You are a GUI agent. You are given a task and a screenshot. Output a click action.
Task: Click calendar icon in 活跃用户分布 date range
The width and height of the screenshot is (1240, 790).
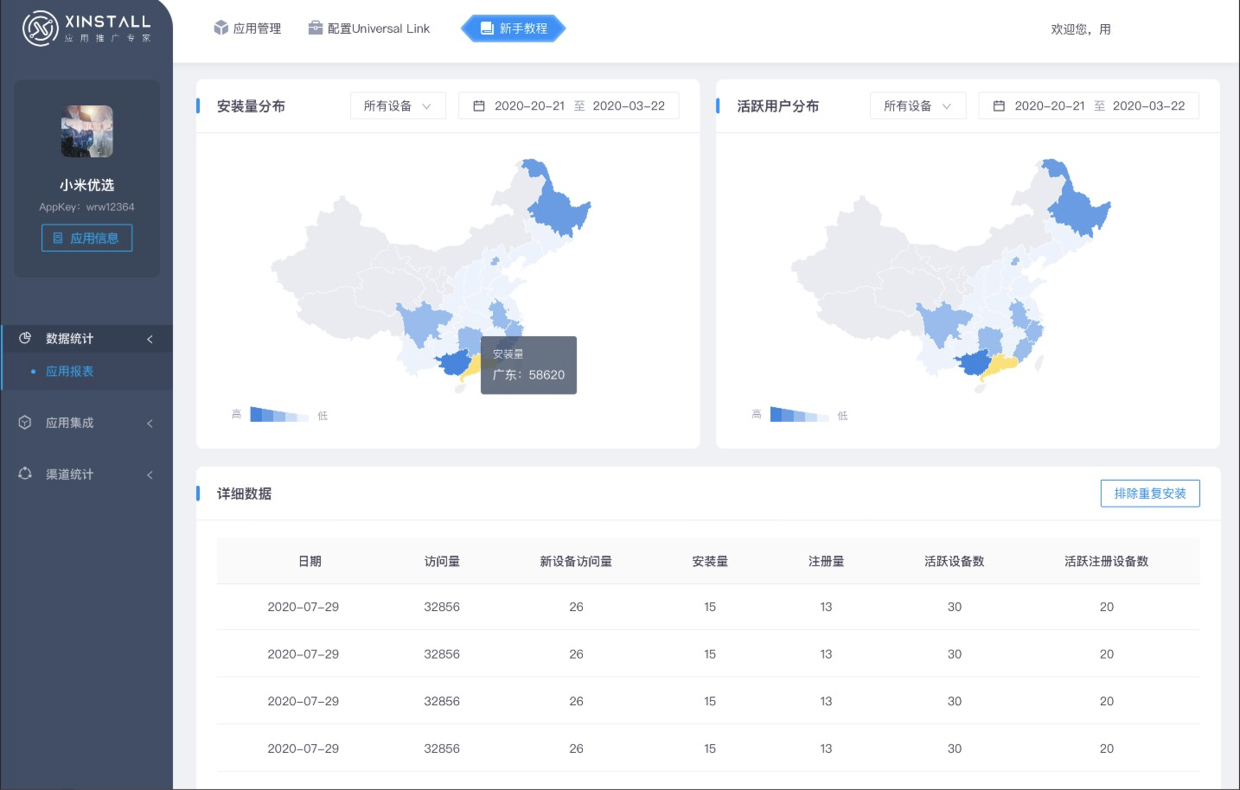click(999, 106)
